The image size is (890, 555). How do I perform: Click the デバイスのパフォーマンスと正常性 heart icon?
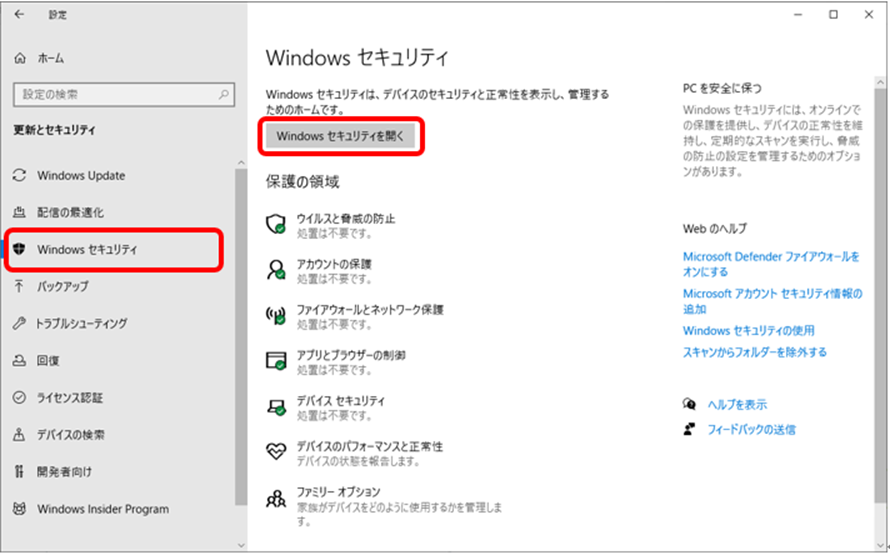276,451
